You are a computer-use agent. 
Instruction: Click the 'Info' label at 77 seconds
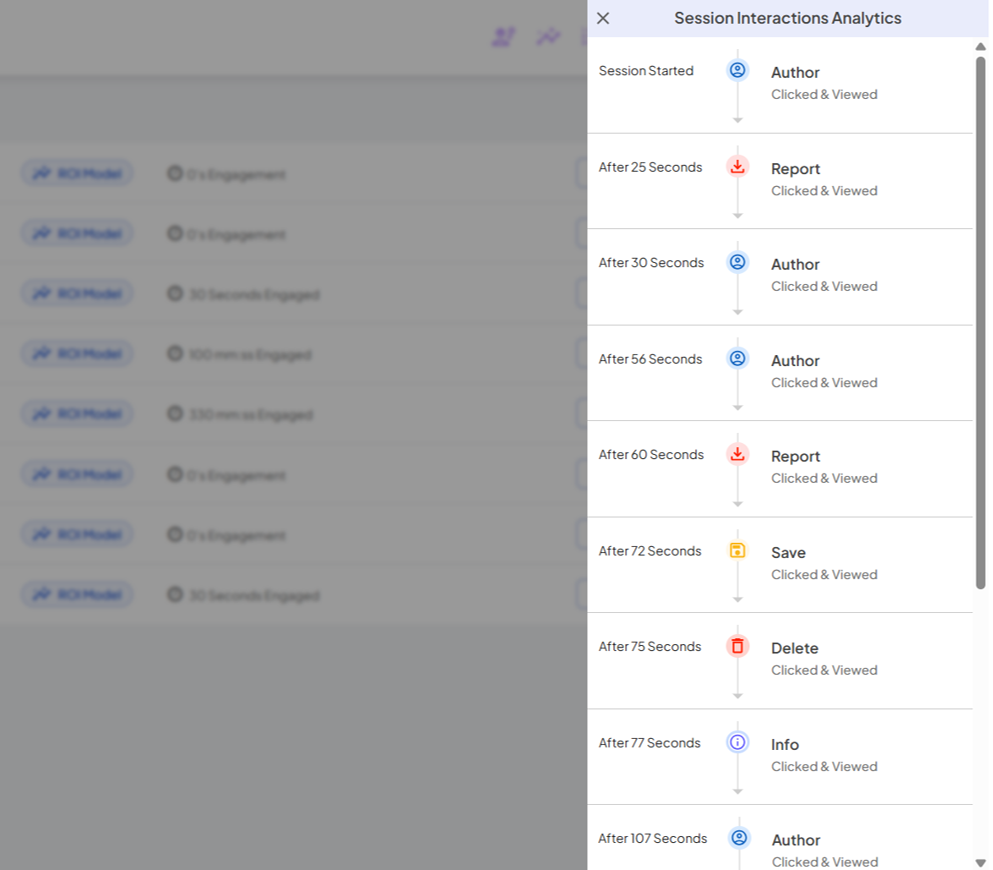pyautogui.click(x=785, y=745)
